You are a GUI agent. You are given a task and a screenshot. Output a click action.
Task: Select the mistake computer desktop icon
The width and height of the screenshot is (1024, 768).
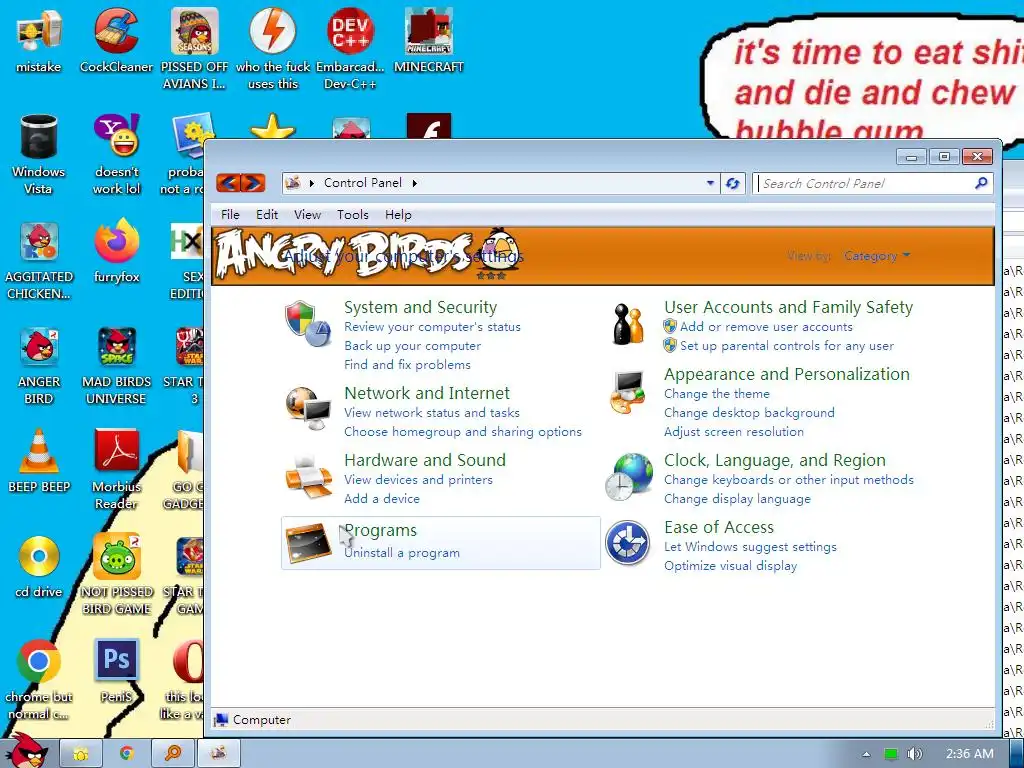pyautogui.click(x=39, y=31)
